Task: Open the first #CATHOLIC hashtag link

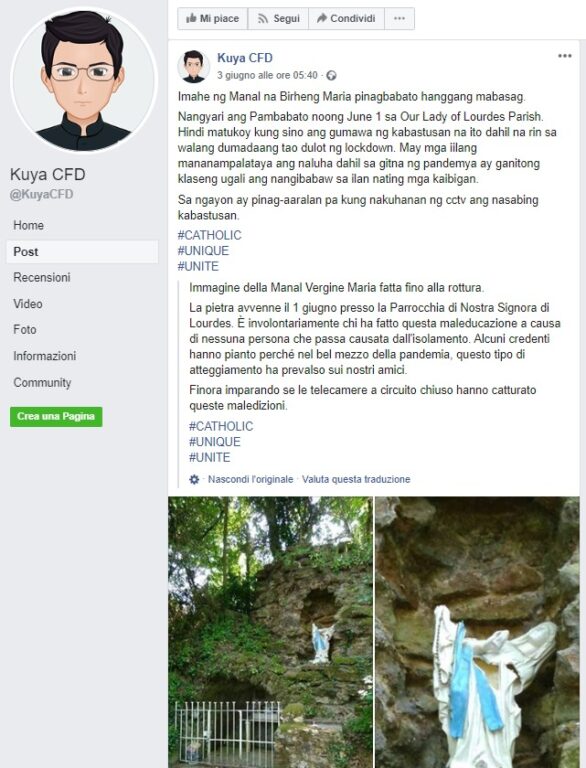Action: (x=210, y=235)
